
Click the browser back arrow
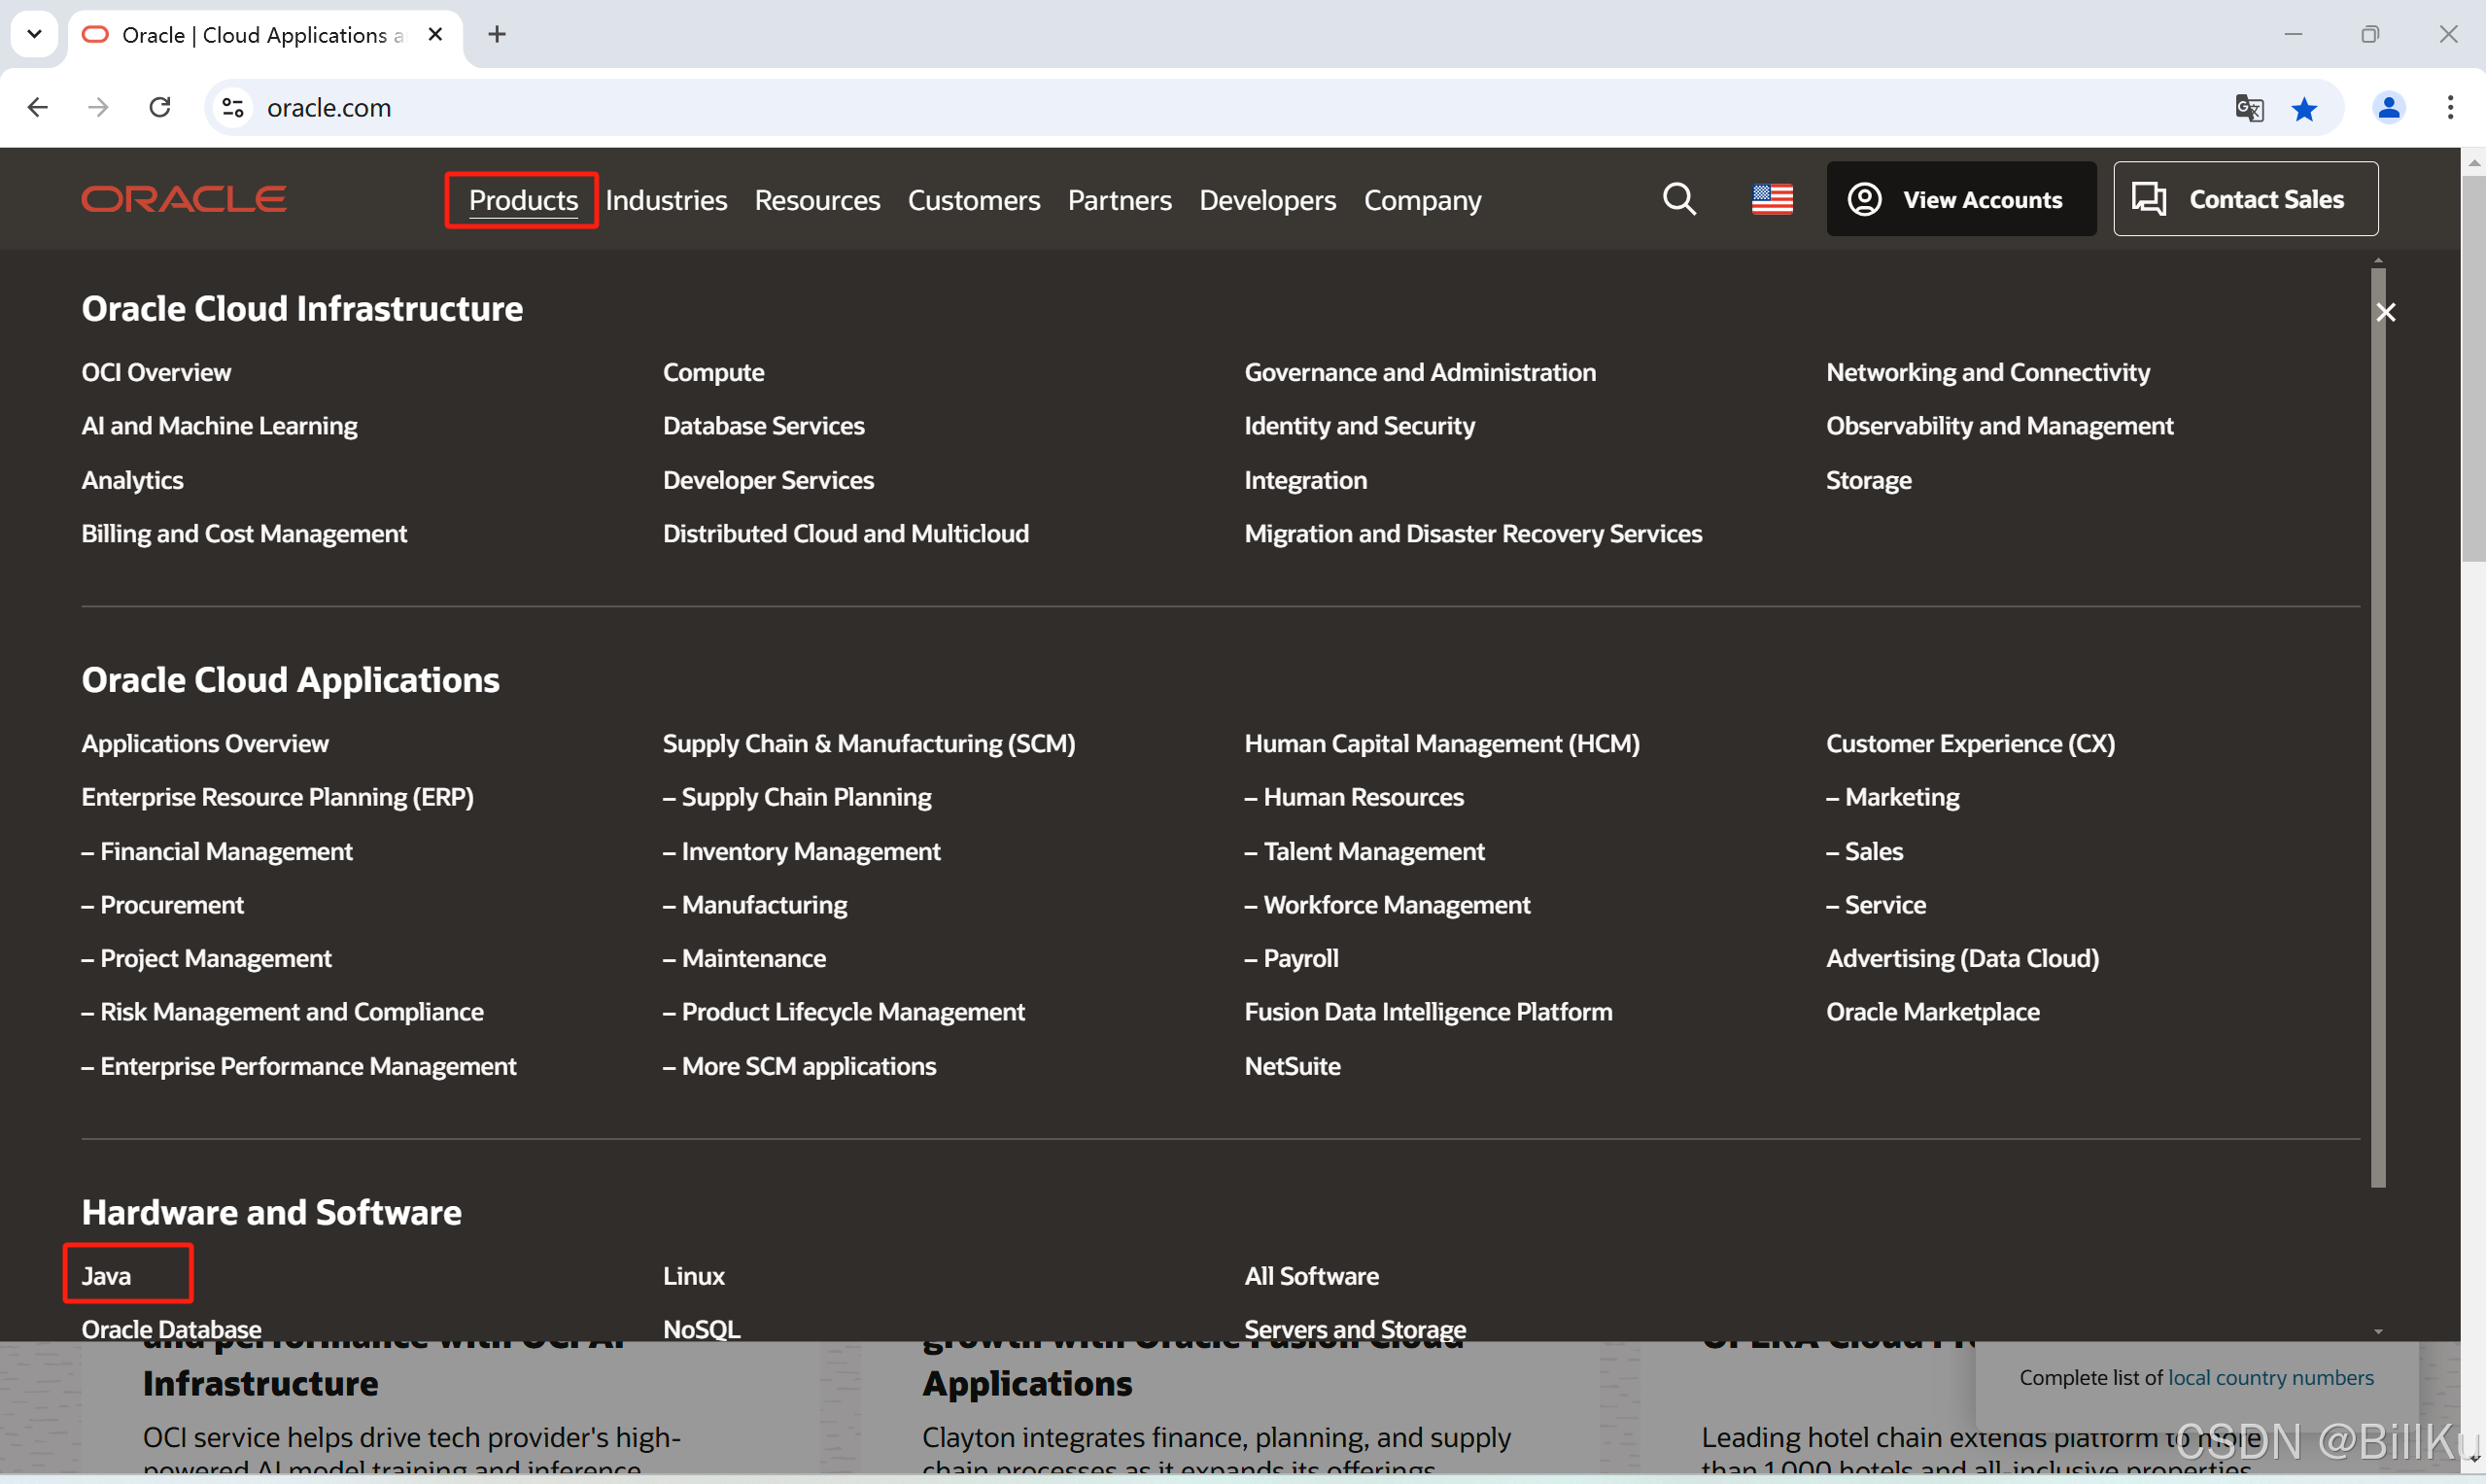click(x=38, y=107)
